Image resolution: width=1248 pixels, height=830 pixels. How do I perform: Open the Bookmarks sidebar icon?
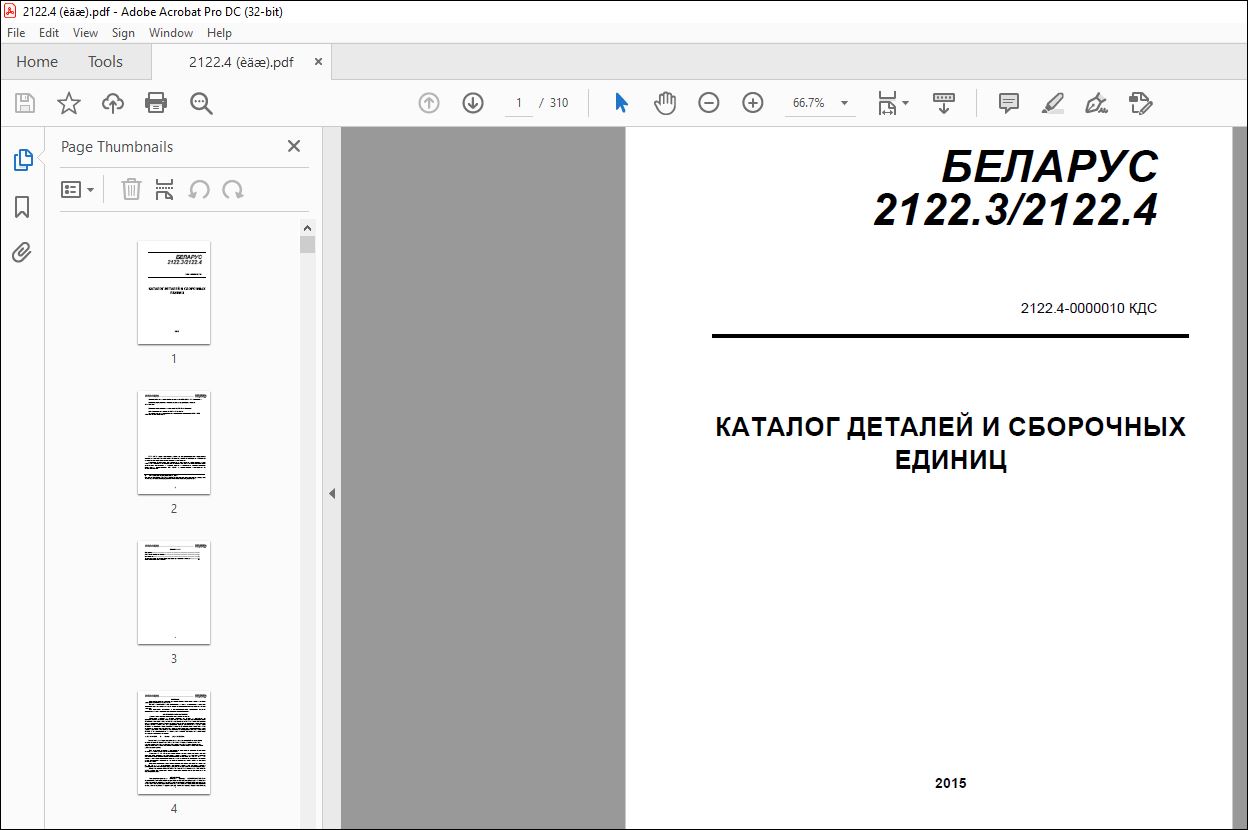pyautogui.click(x=22, y=207)
